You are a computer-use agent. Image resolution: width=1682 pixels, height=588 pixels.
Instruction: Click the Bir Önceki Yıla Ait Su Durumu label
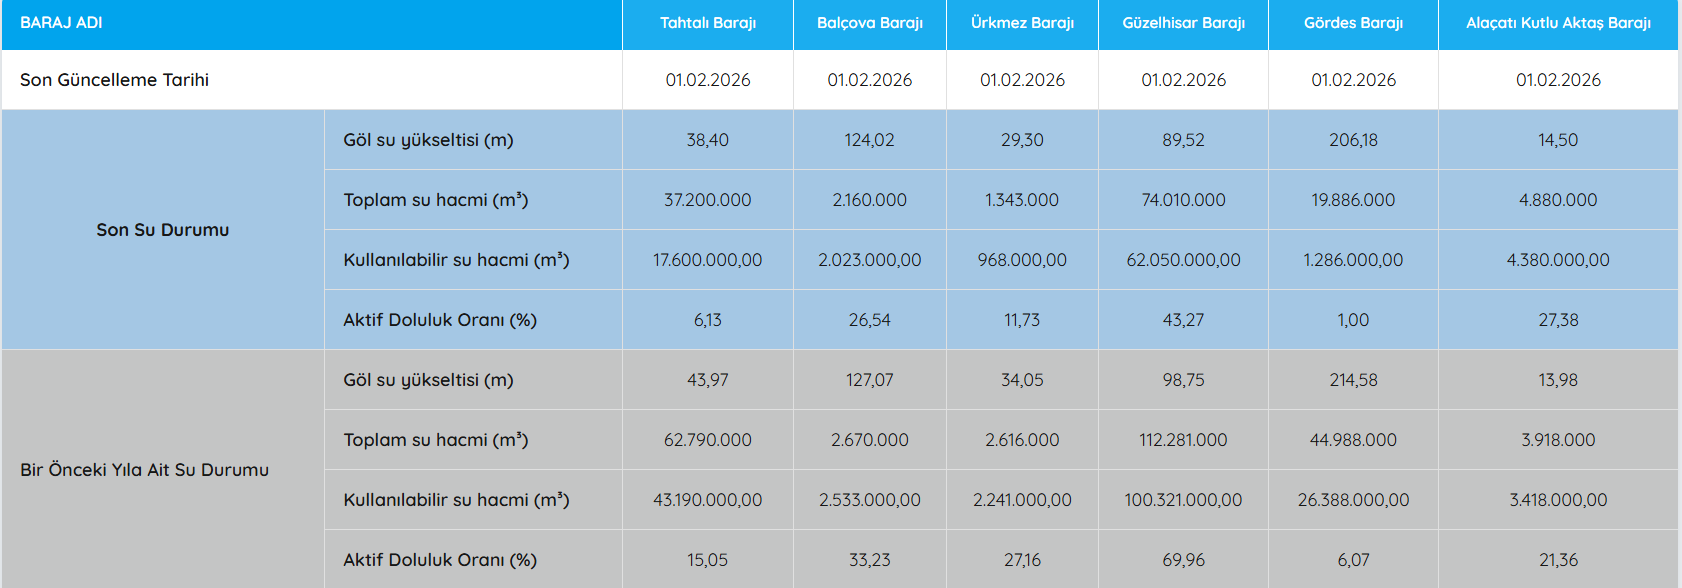[x=144, y=470]
